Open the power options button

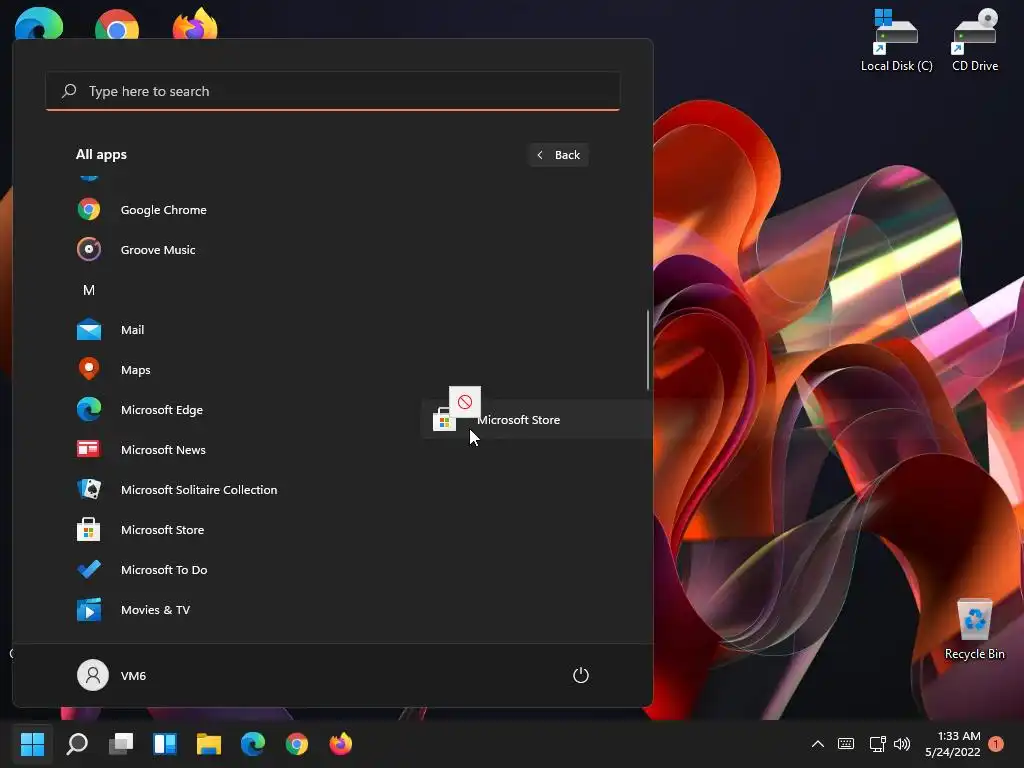tap(581, 675)
